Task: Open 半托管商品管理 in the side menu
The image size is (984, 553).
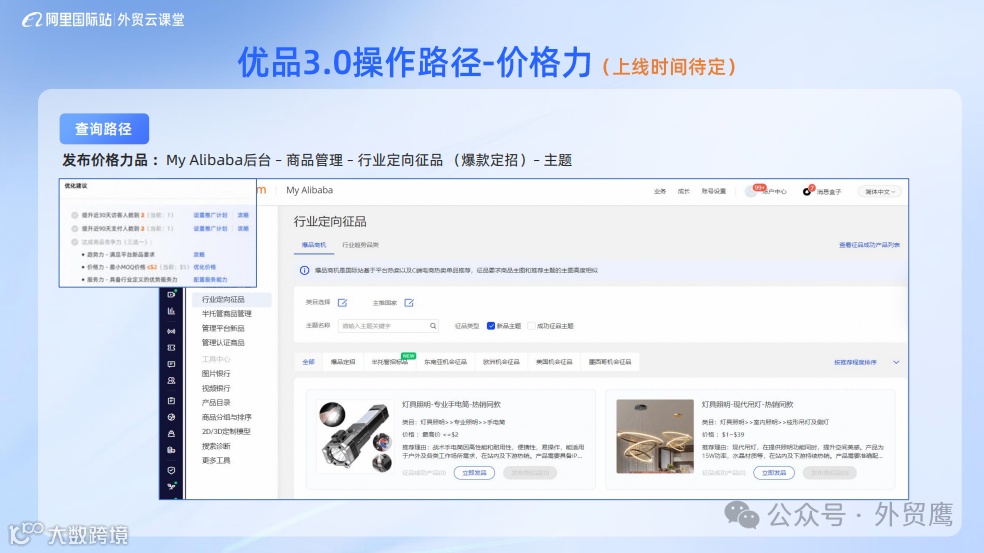Action: point(227,314)
